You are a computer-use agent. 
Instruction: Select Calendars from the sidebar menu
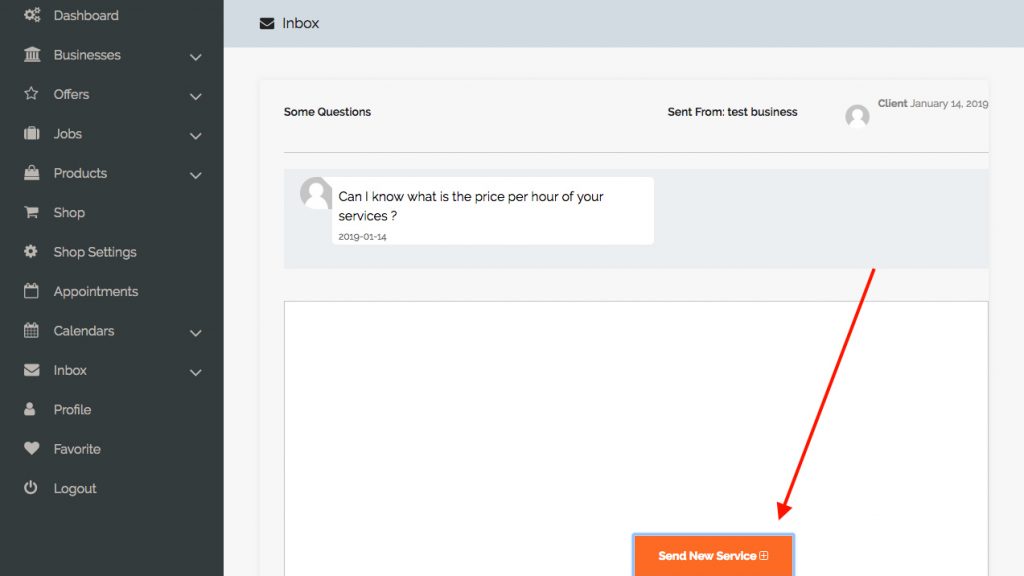click(82, 331)
